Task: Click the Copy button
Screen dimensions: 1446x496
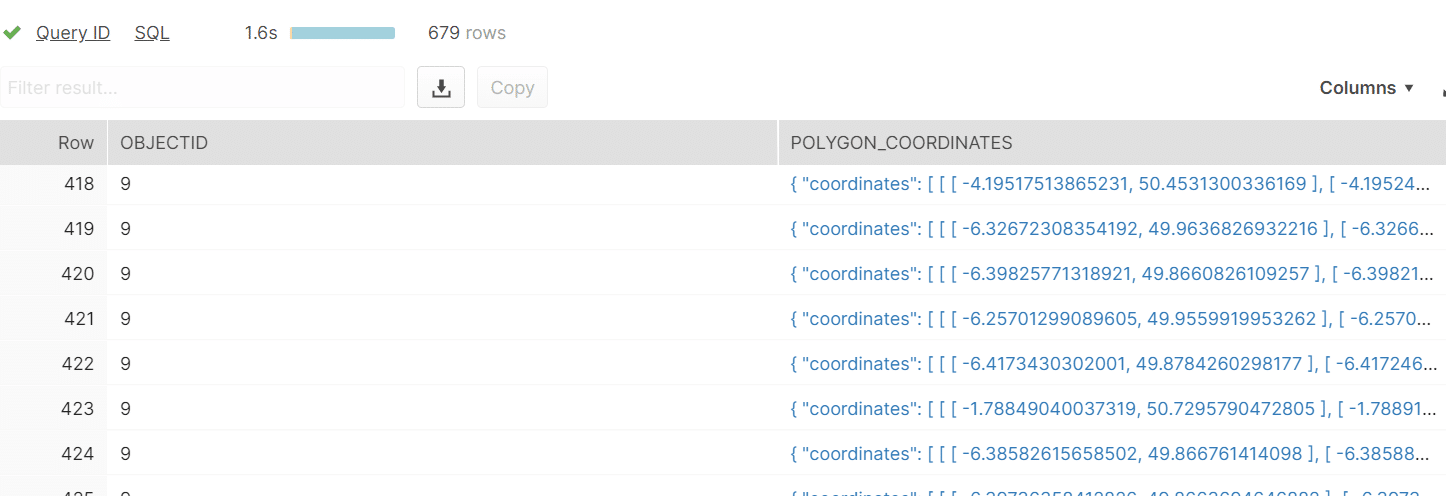Action: (x=512, y=88)
